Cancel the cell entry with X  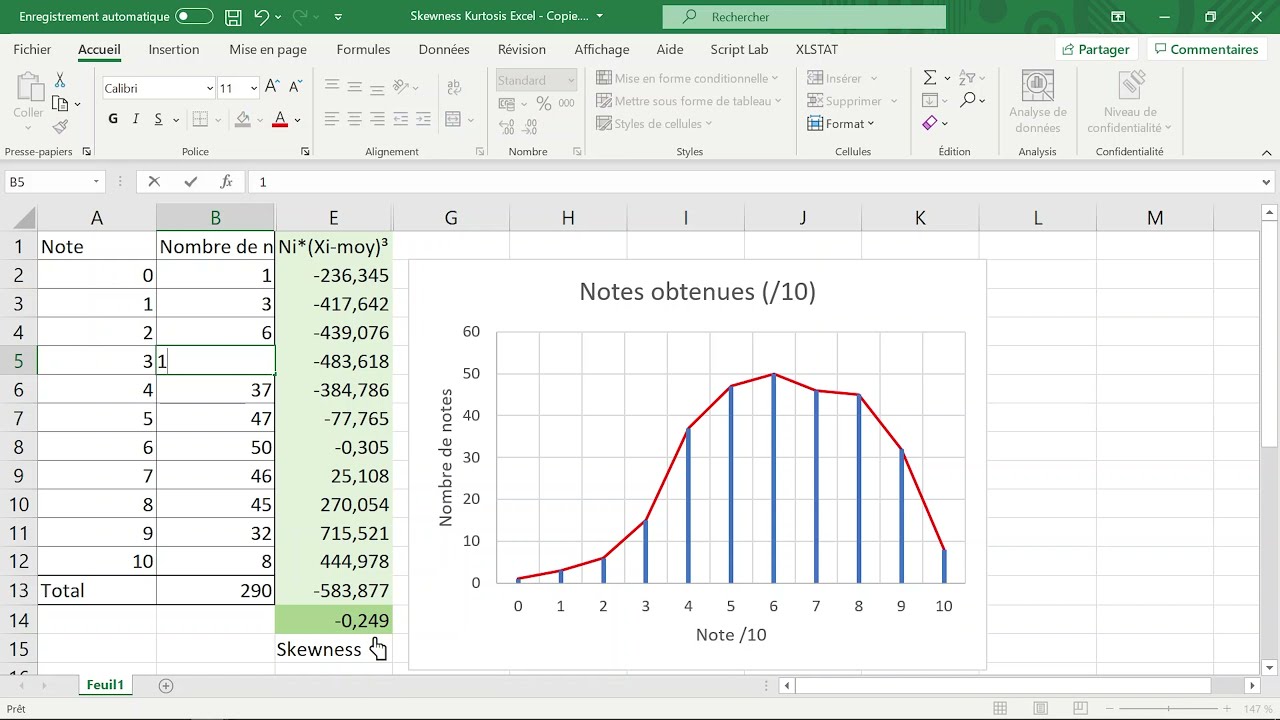(x=154, y=182)
